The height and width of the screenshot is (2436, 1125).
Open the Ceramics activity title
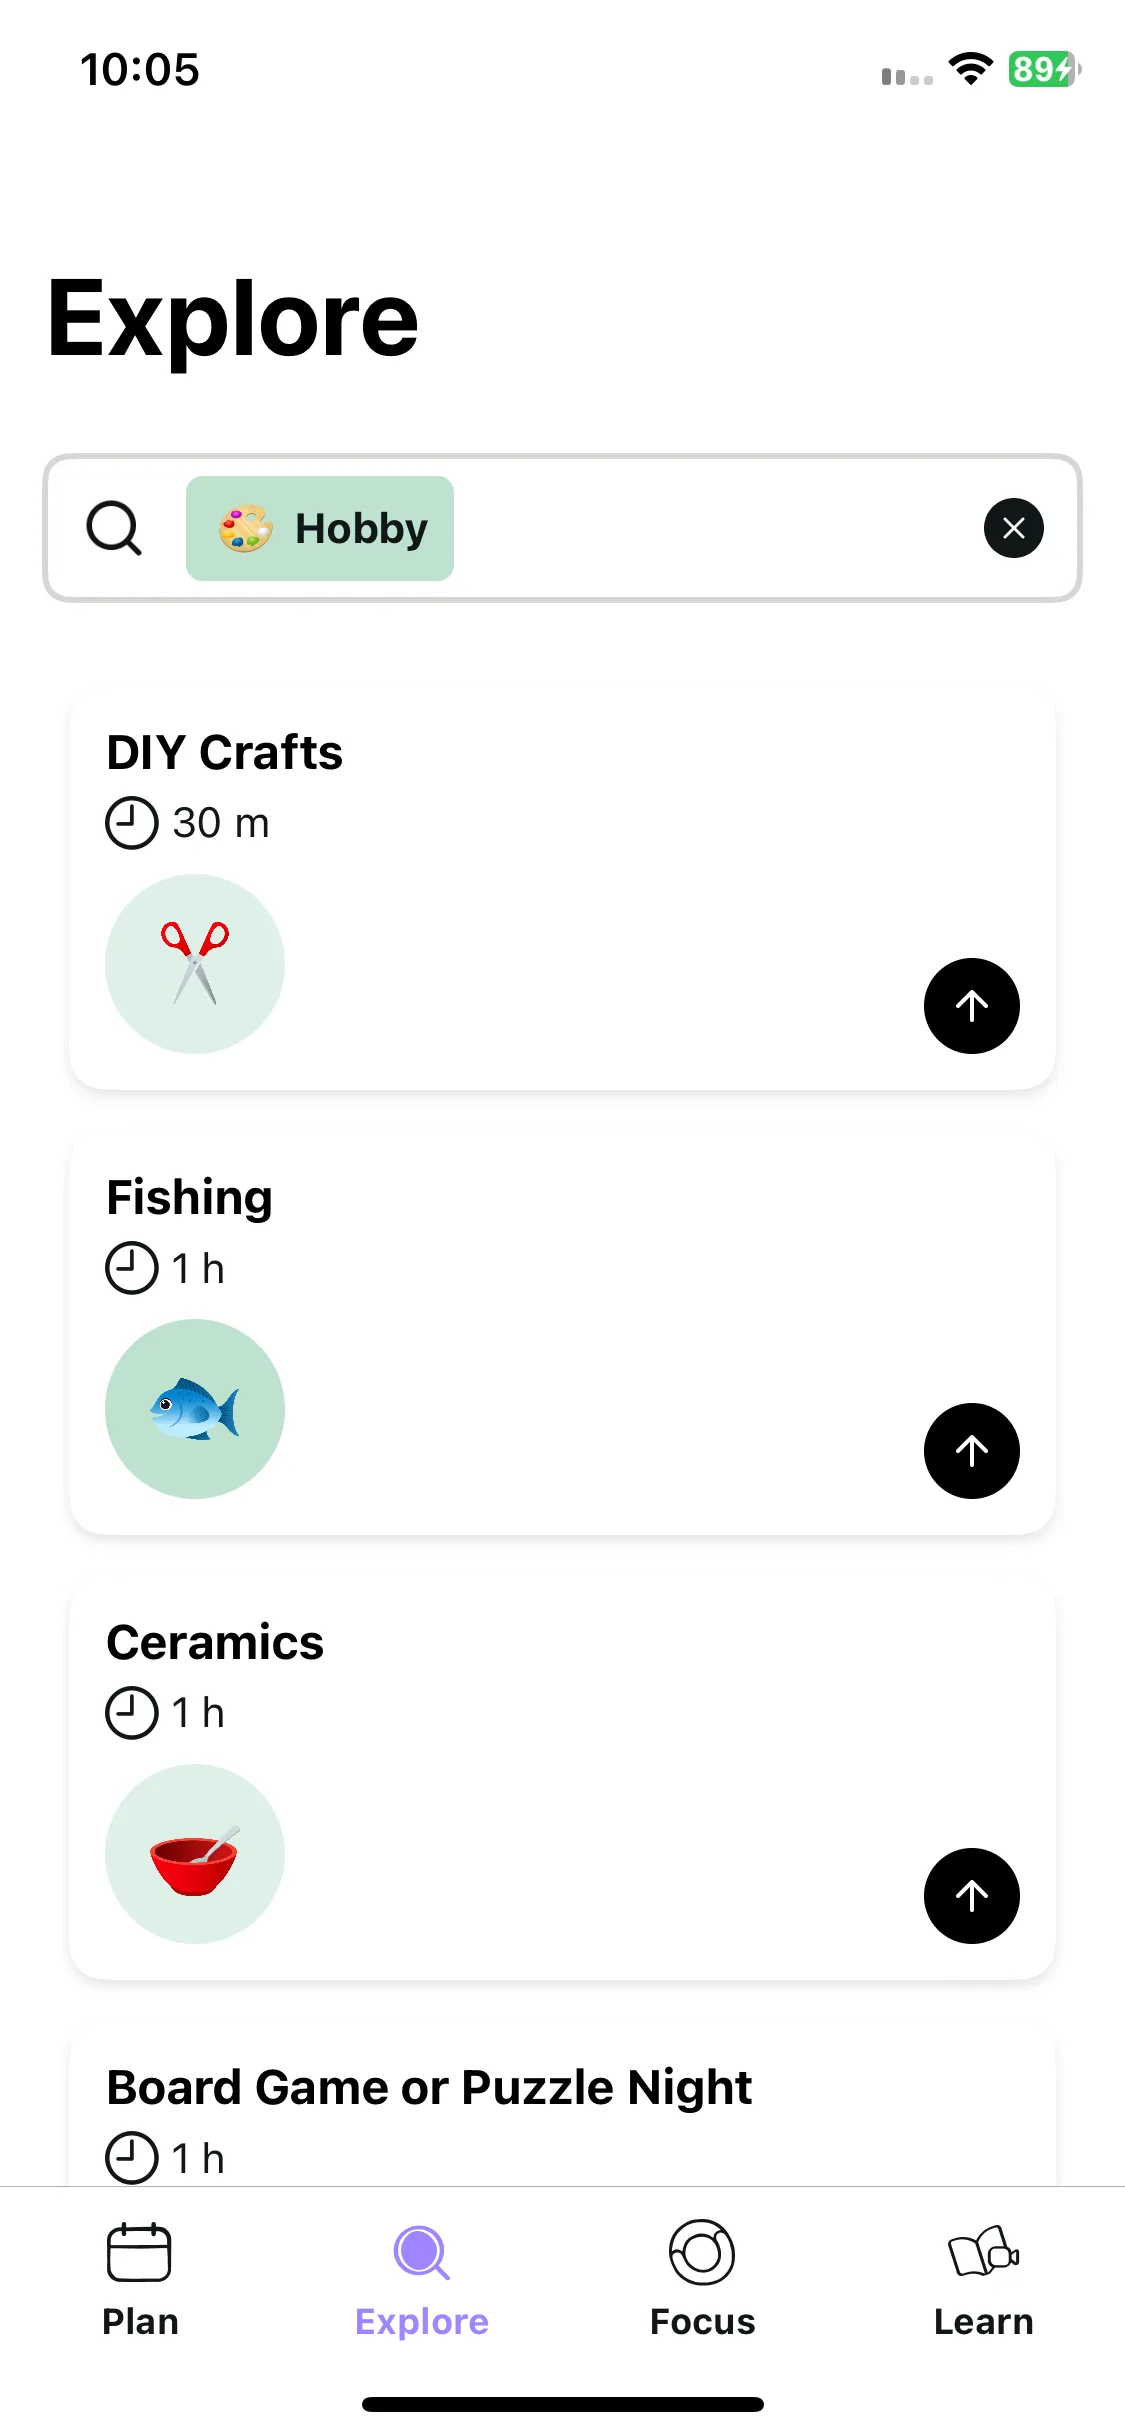215,1642
